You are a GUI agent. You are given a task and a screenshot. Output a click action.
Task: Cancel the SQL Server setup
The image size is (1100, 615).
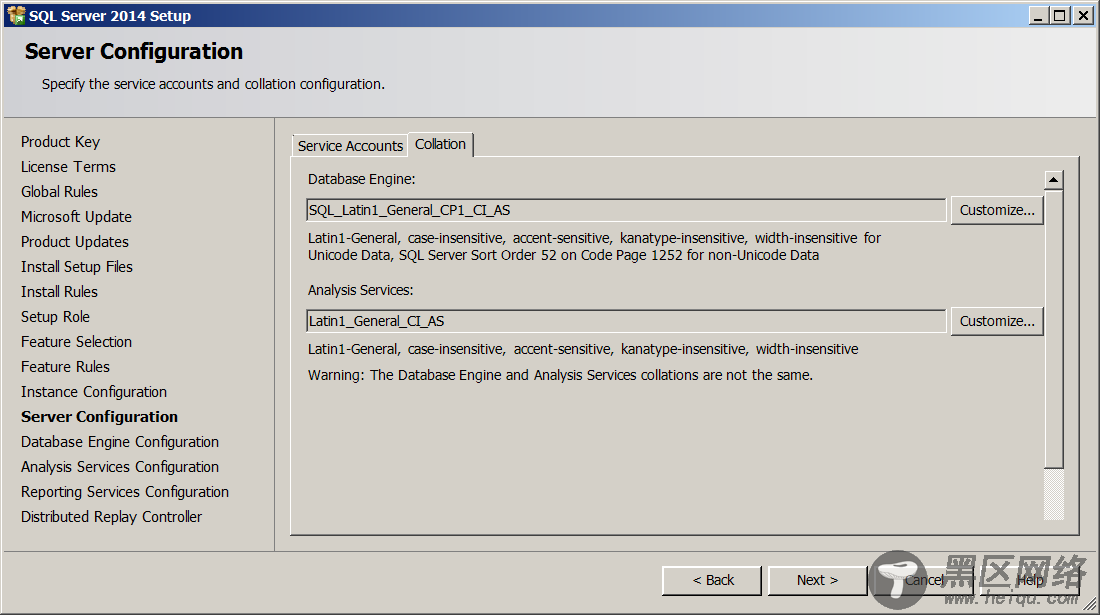coord(923,580)
